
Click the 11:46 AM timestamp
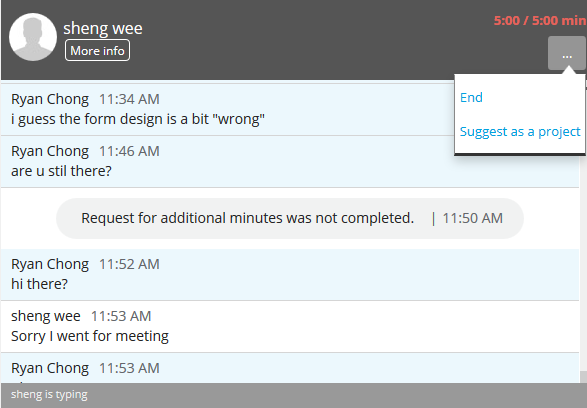(129, 151)
